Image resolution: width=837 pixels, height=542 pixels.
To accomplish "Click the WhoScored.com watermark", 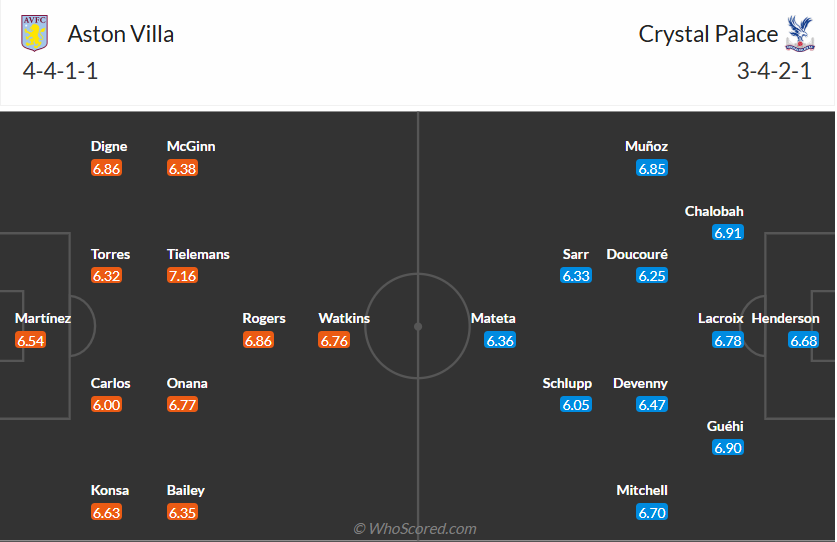I will [415, 529].
